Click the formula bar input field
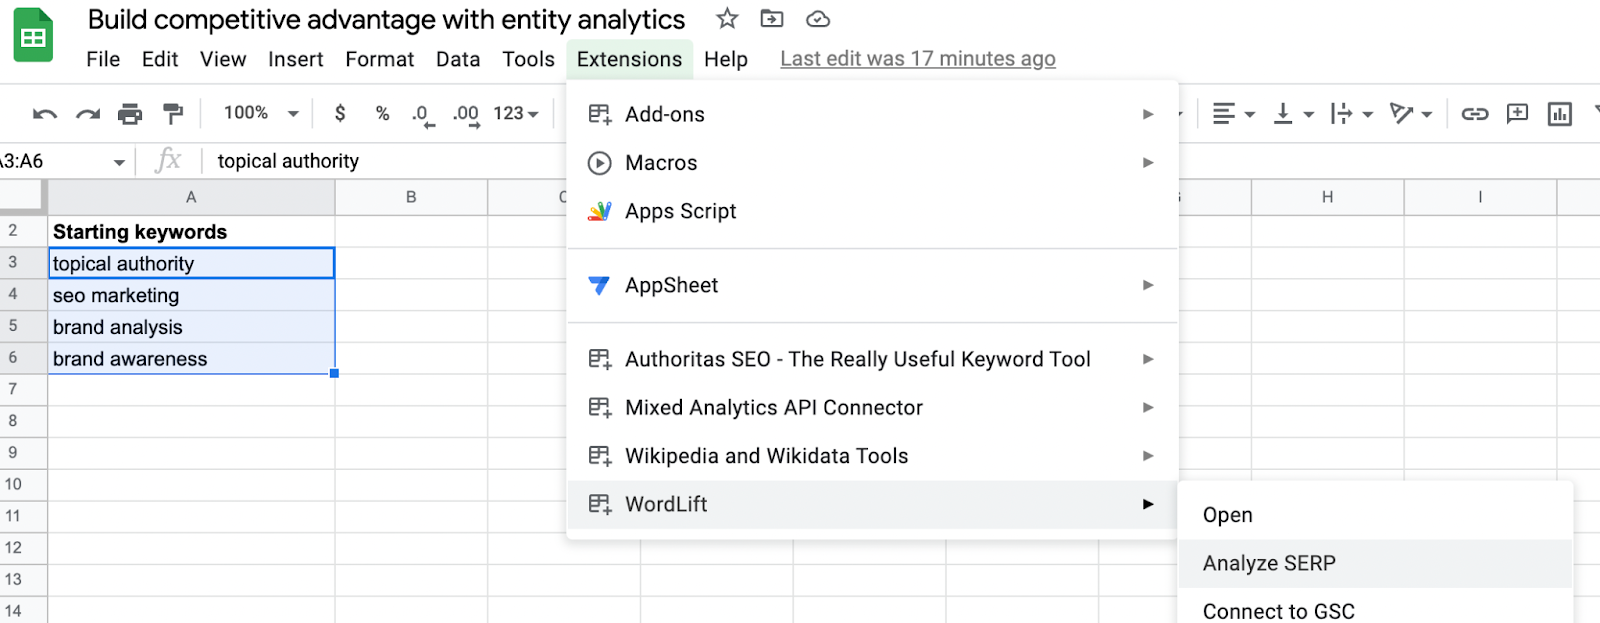Screen dimensions: 1600x623 pos(380,161)
